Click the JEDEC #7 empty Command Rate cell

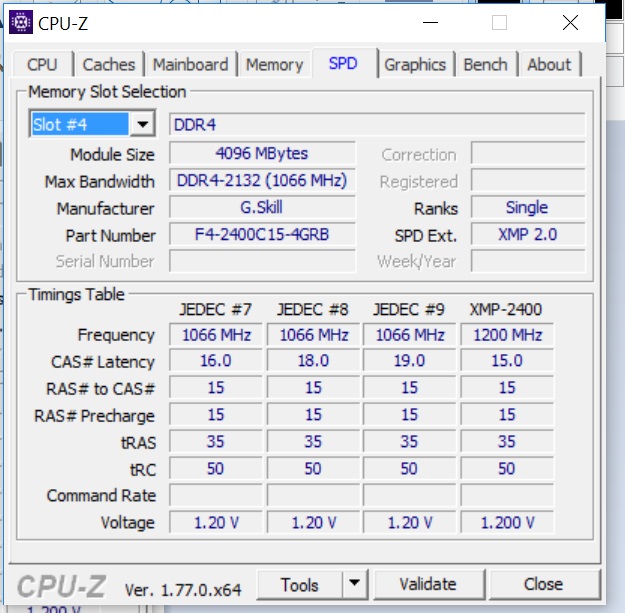point(216,495)
